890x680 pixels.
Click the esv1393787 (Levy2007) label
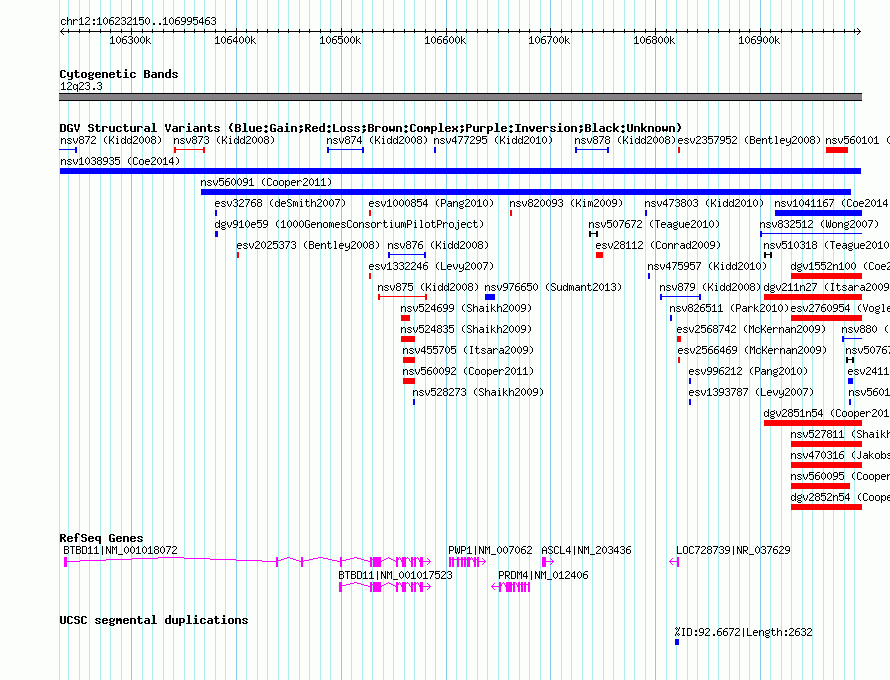(751, 392)
